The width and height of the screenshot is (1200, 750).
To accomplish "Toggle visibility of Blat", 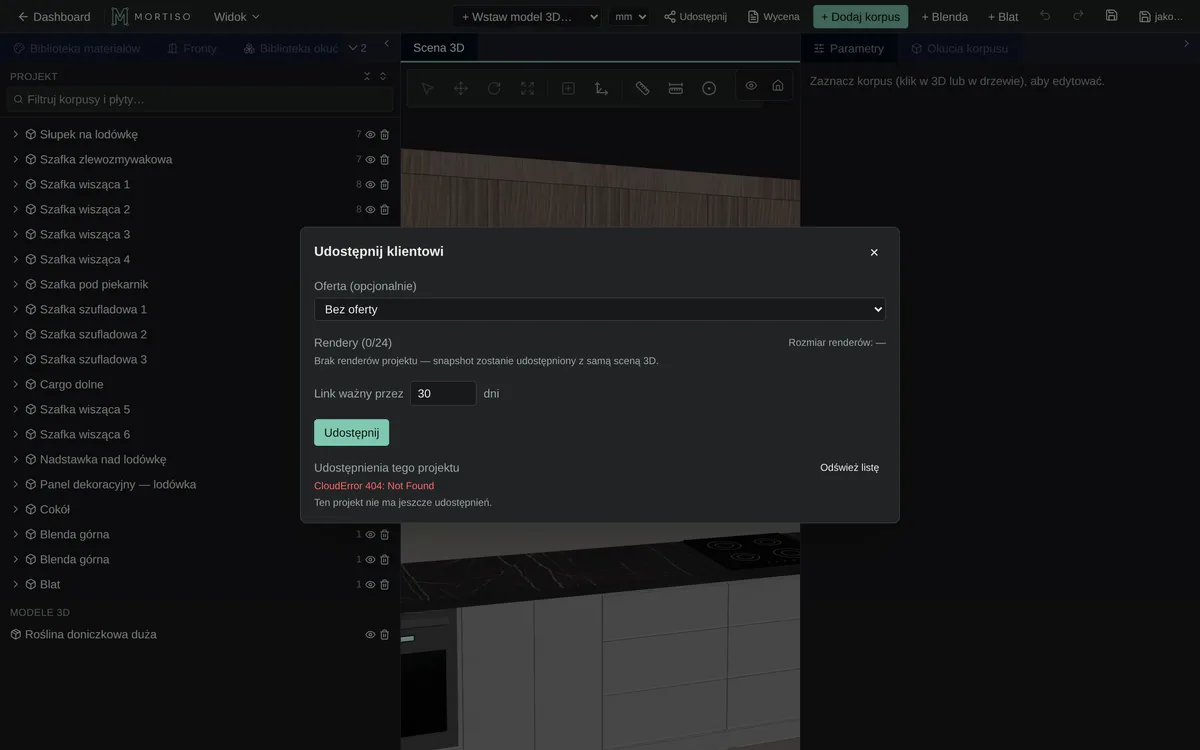I will [x=370, y=584].
